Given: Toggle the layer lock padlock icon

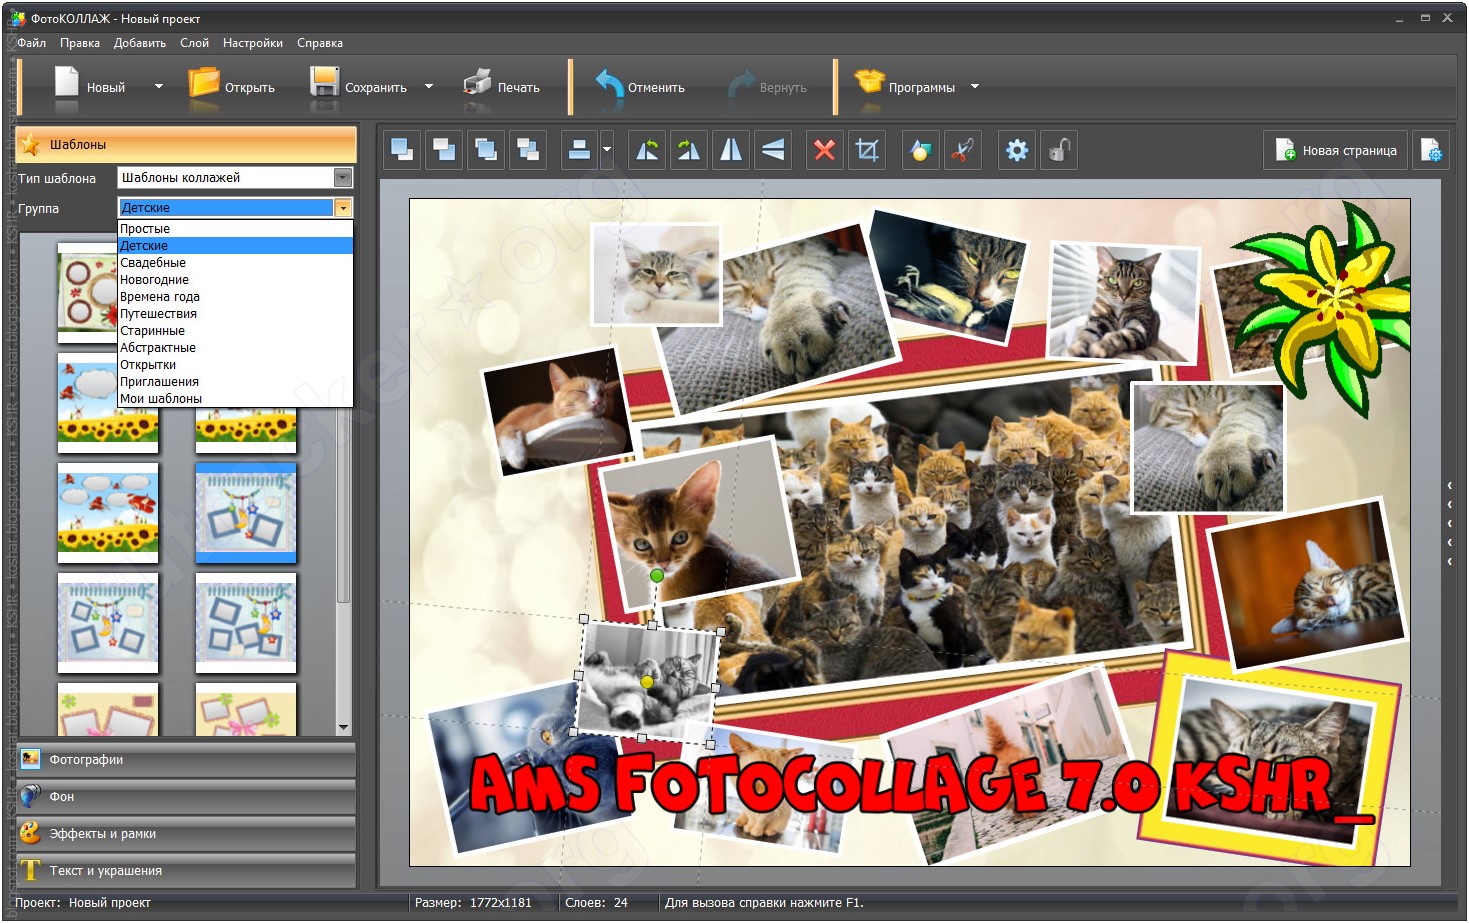Looking at the screenshot, I should click(x=1059, y=150).
